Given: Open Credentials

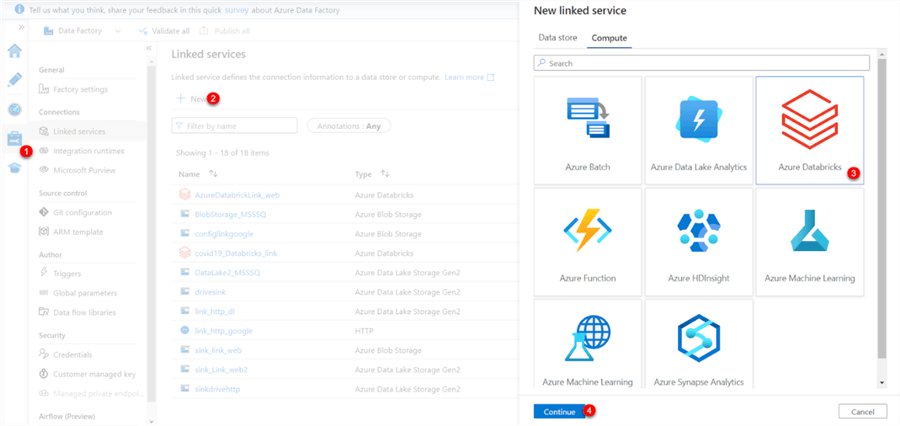Looking at the screenshot, I should click(65, 355).
